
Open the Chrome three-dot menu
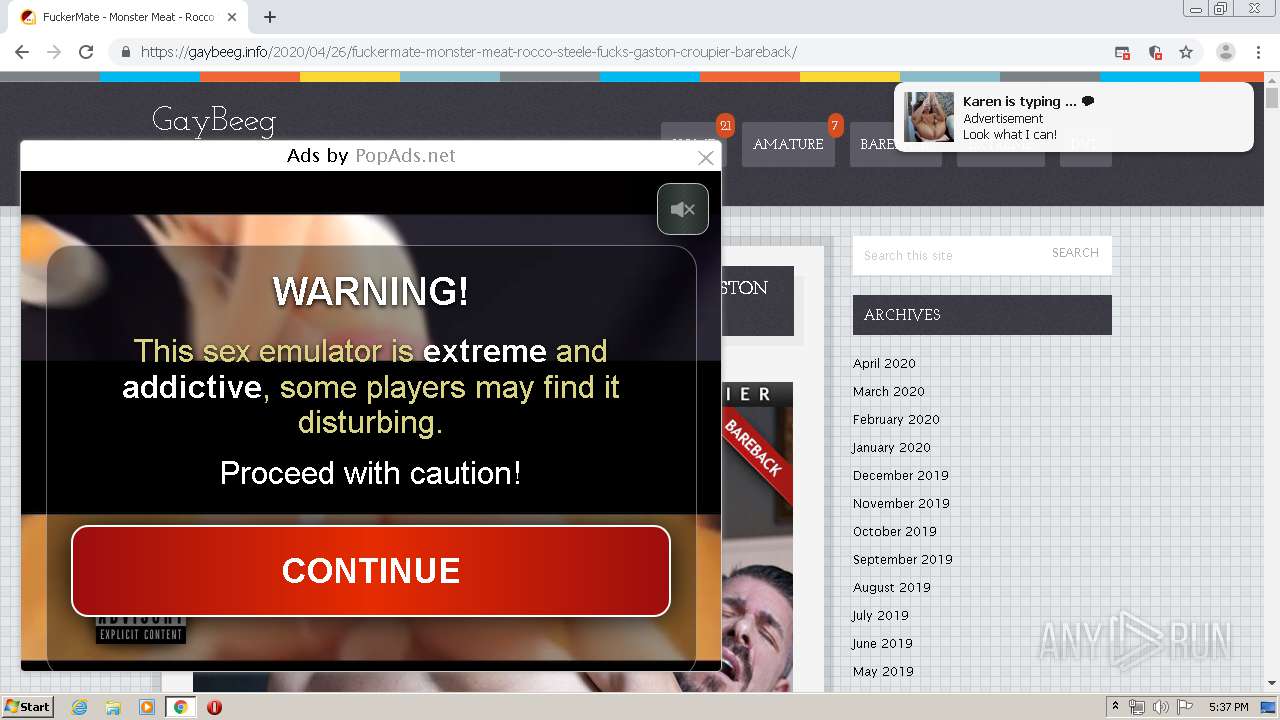pyautogui.click(x=1258, y=52)
